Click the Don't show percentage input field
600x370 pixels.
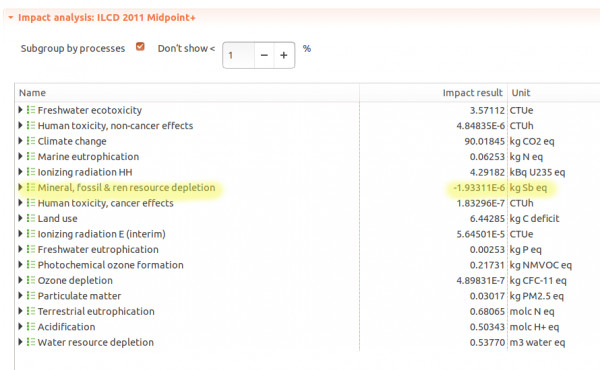pyautogui.click(x=238, y=55)
